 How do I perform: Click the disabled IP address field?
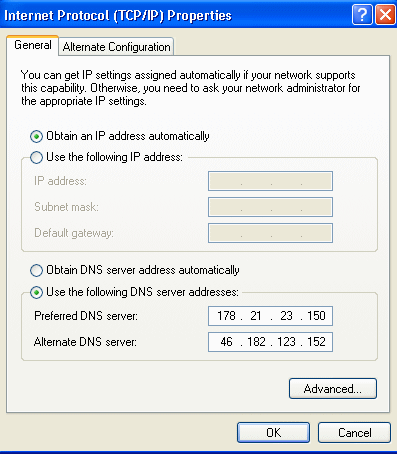click(x=270, y=181)
